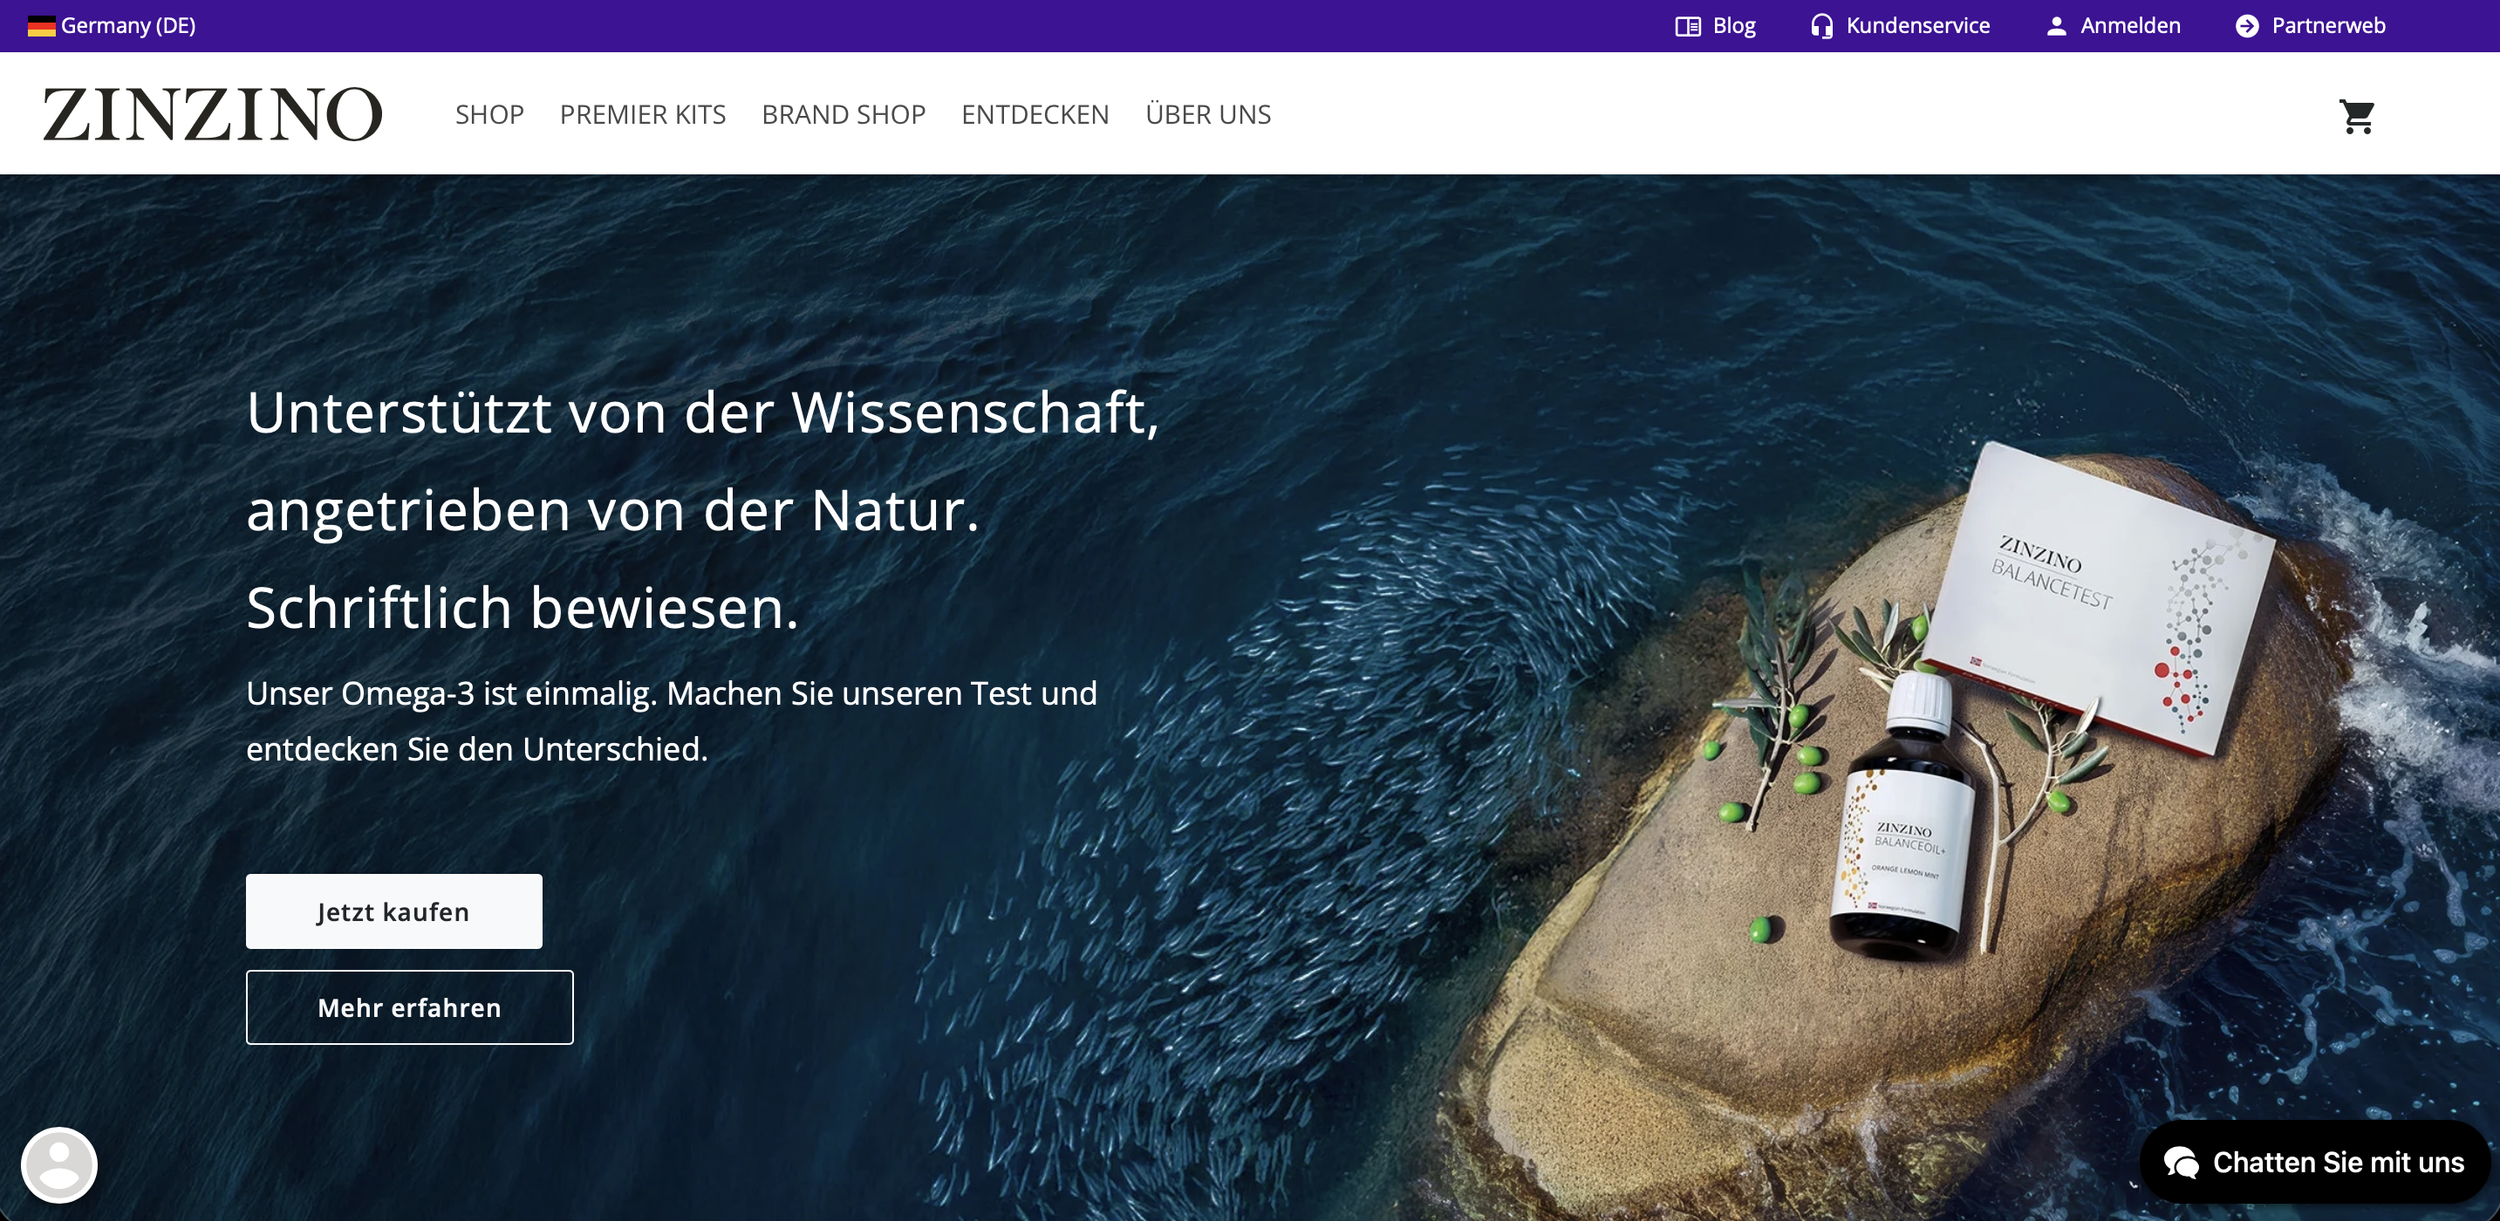The width and height of the screenshot is (2500, 1221).
Task: Open the SHOP menu
Action: 489,115
